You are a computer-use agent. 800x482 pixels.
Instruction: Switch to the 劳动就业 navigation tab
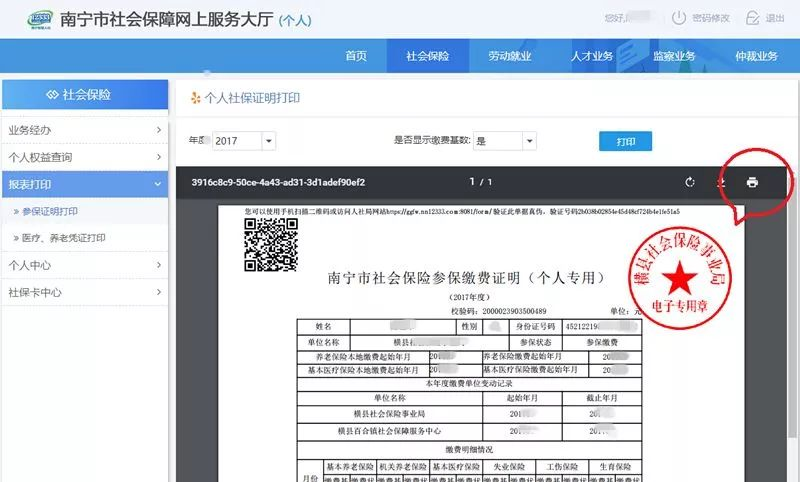point(510,56)
